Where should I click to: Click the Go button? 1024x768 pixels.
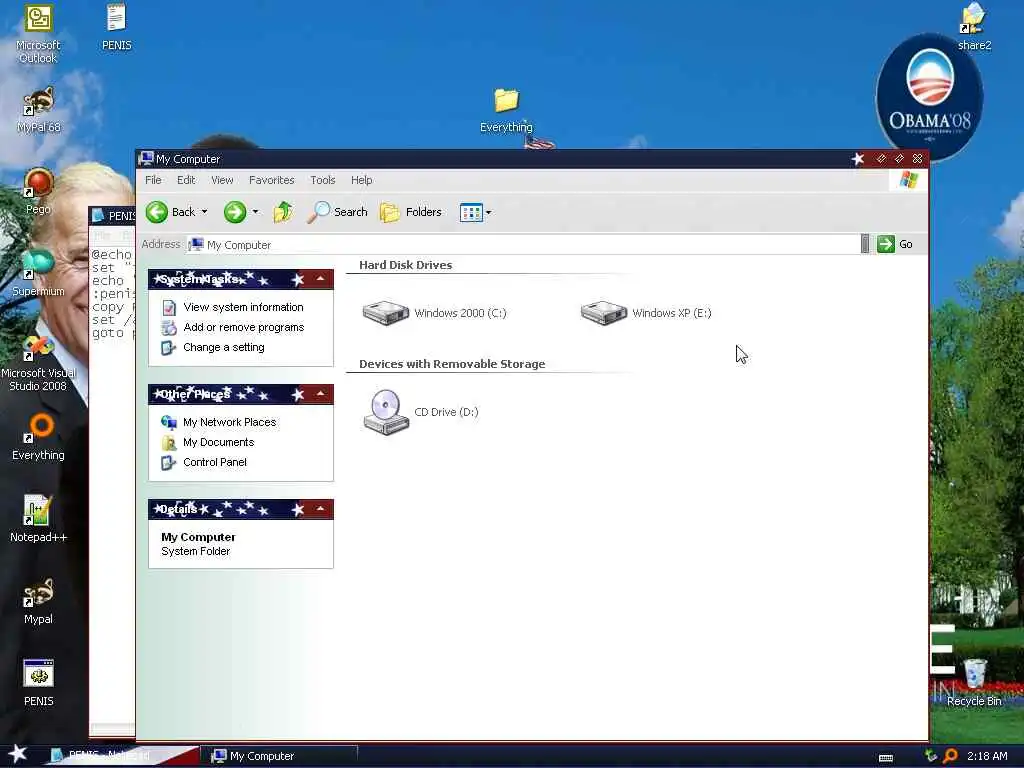tap(895, 244)
